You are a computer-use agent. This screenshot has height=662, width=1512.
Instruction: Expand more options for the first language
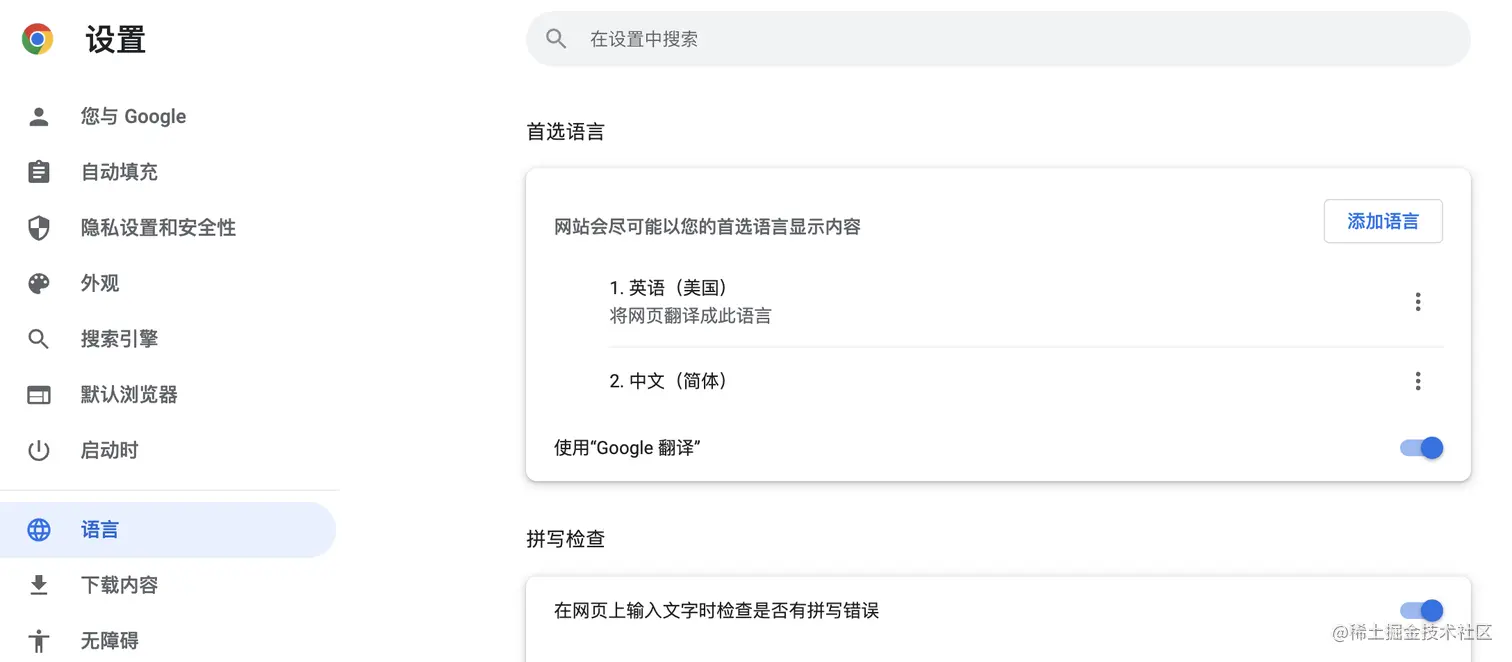(x=1417, y=301)
